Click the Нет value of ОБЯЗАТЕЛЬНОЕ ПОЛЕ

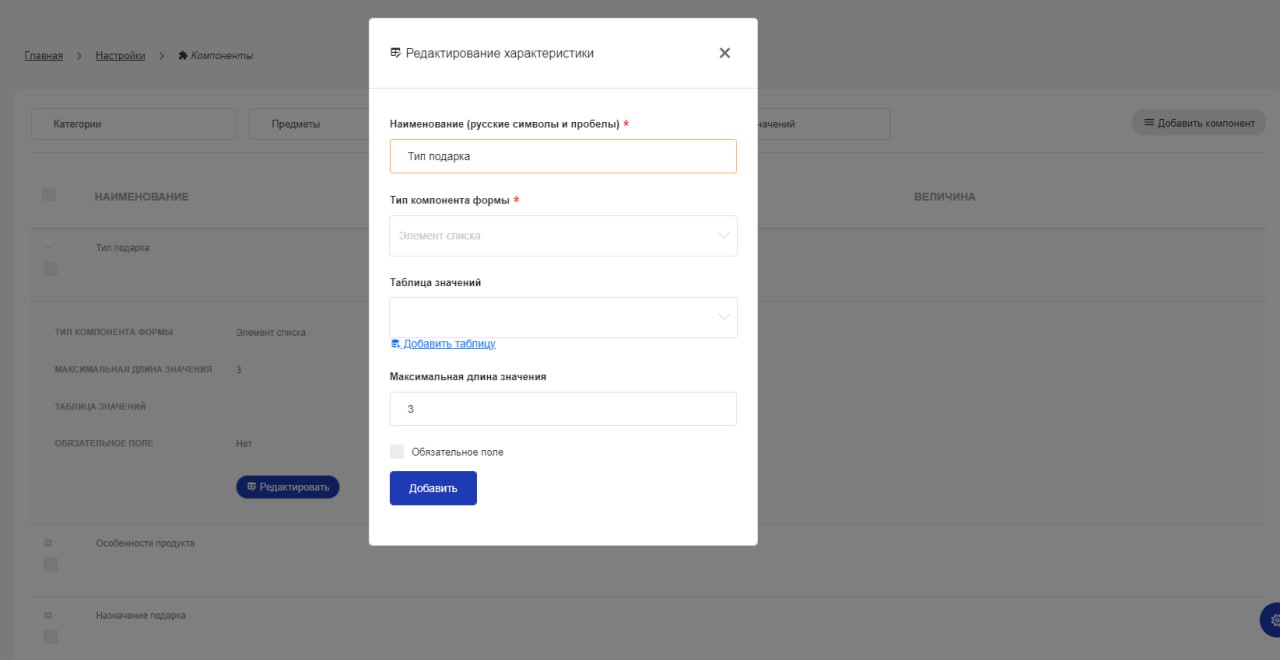click(x=244, y=443)
